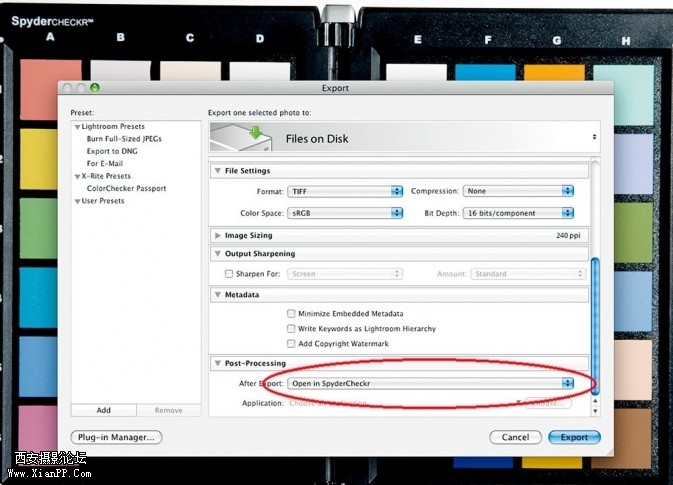The height and width of the screenshot is (485, 673).
Task: Click the Files on Disk drive icon
Action: tap(242, 137)
